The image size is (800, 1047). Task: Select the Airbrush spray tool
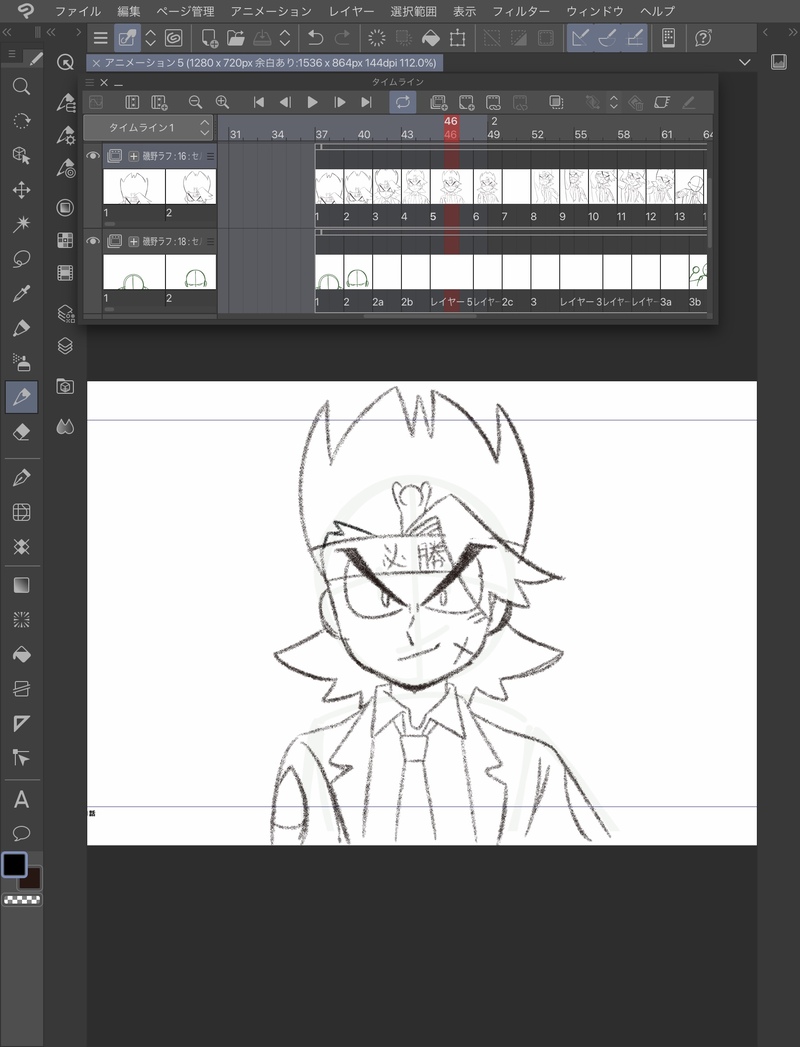pyautogui.click(x=21, y=362)
